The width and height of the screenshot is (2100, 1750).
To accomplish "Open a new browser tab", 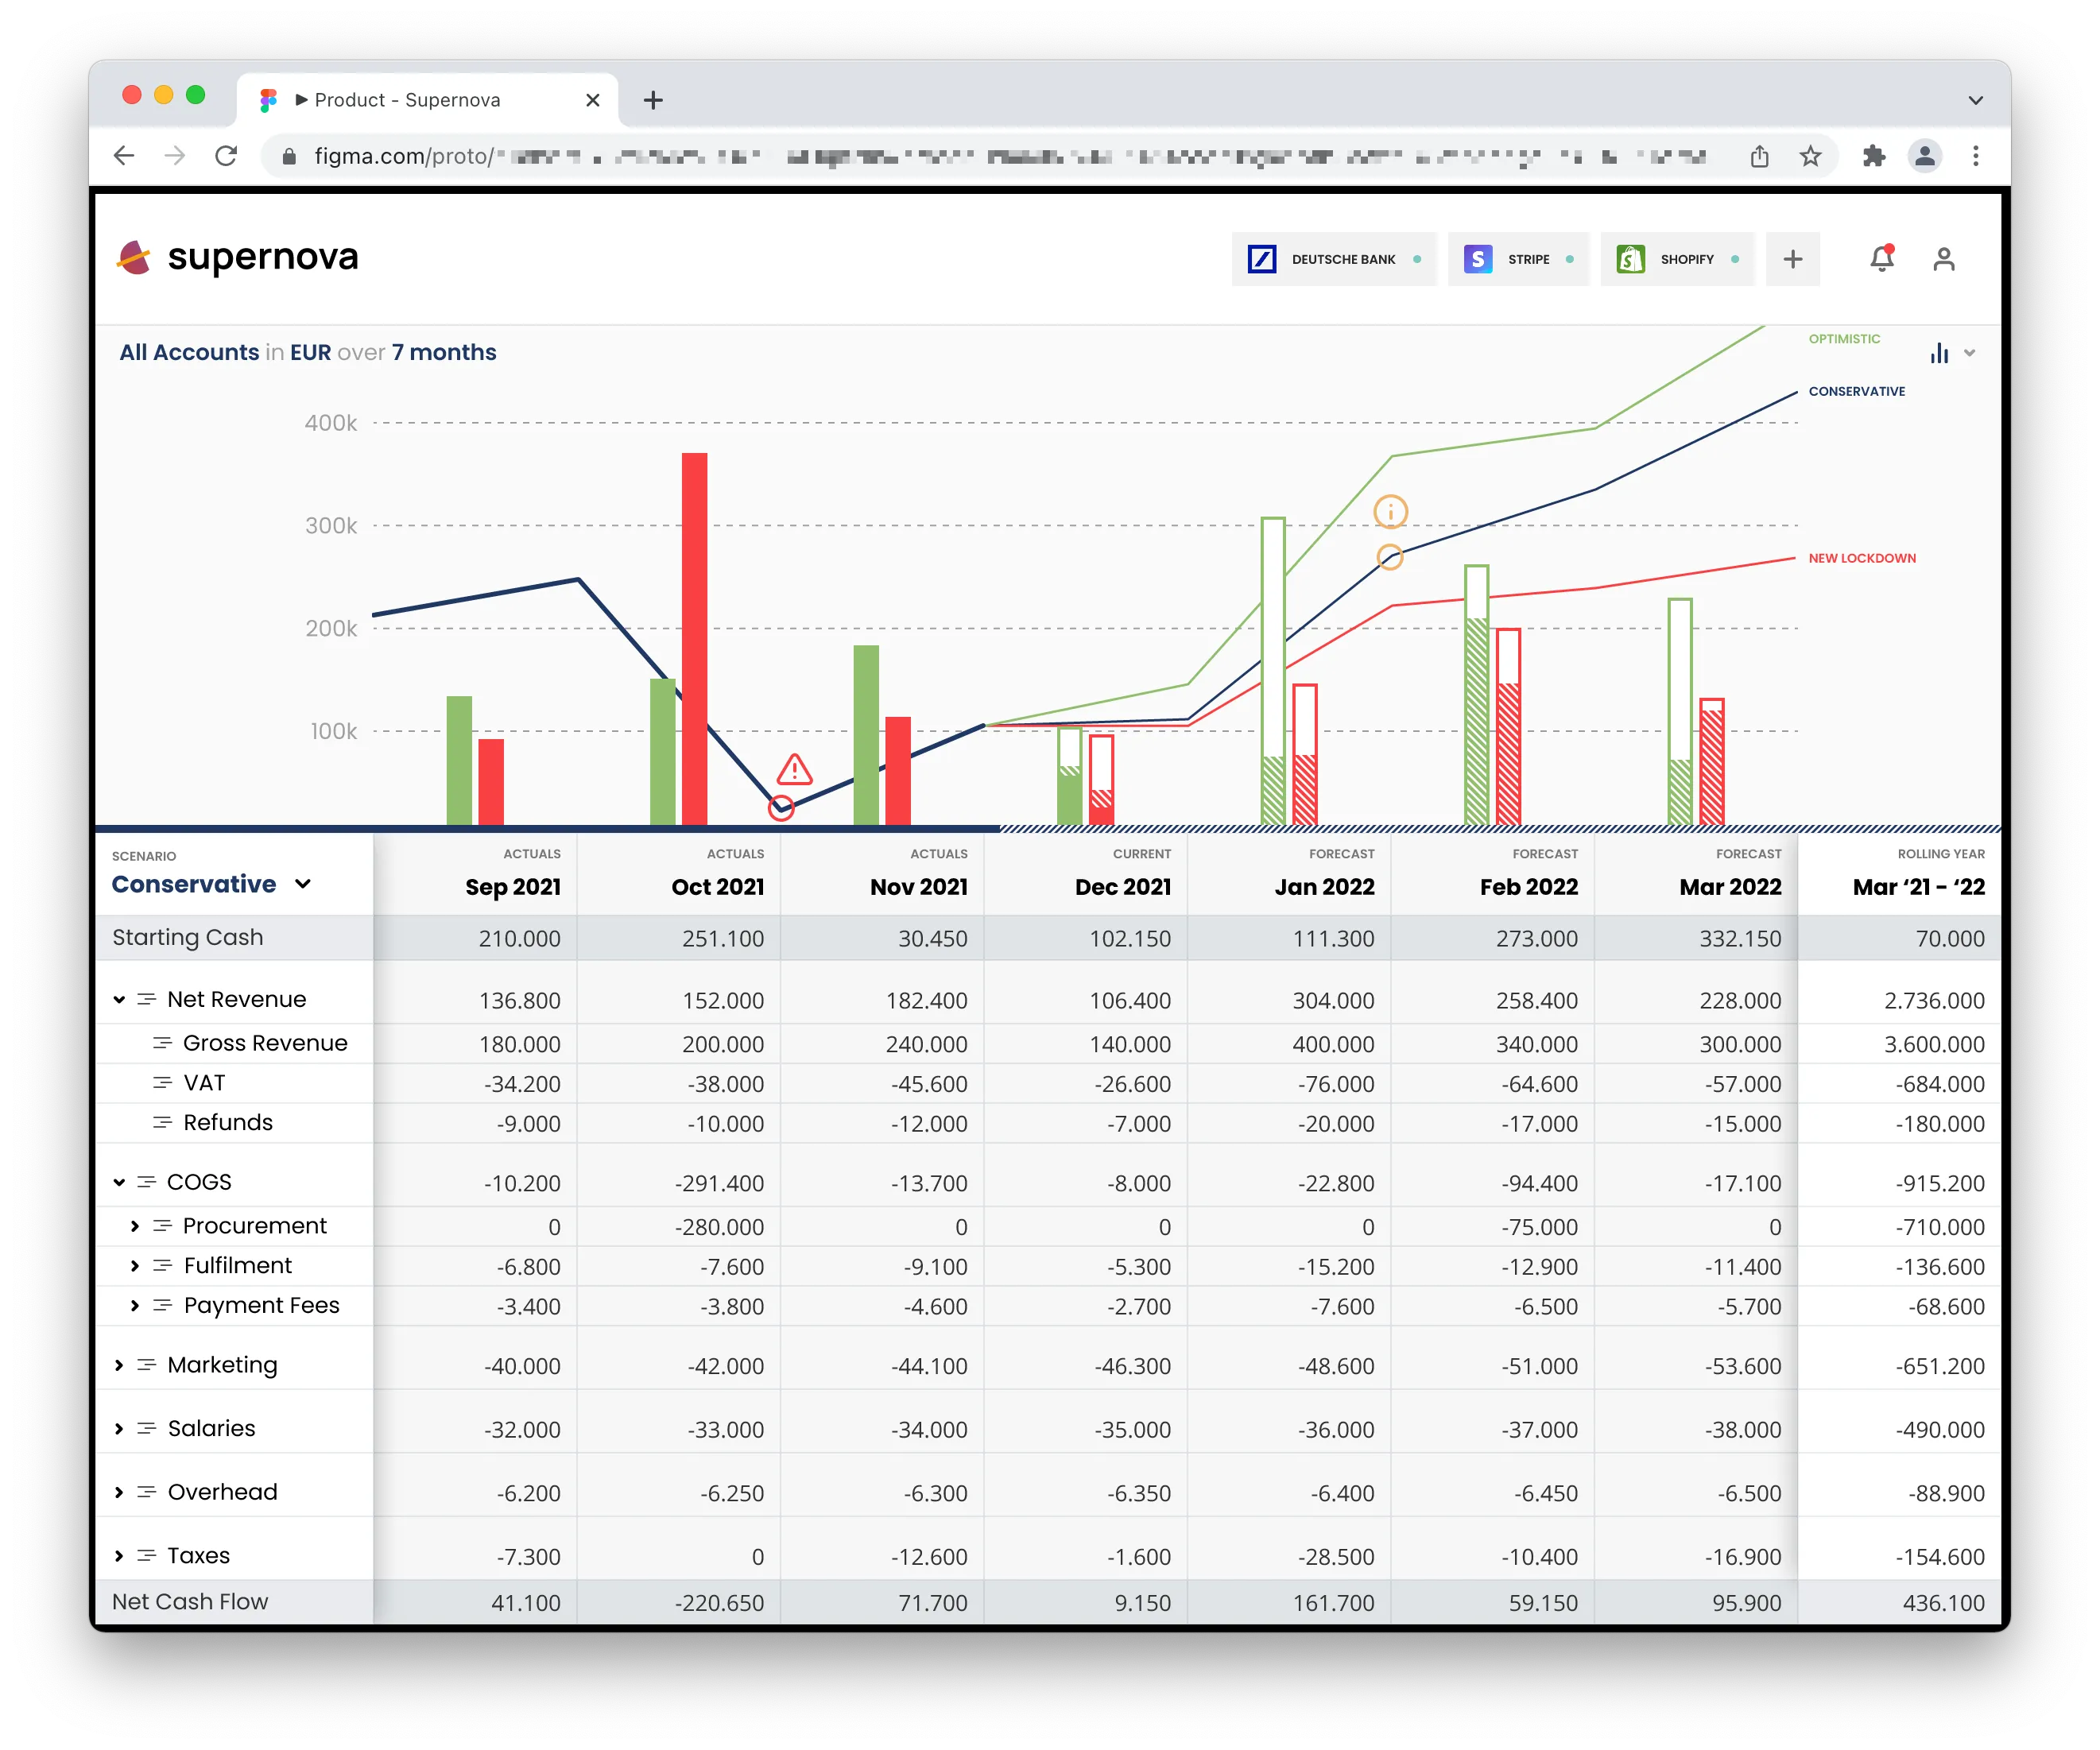I will [x=653, y=100].
